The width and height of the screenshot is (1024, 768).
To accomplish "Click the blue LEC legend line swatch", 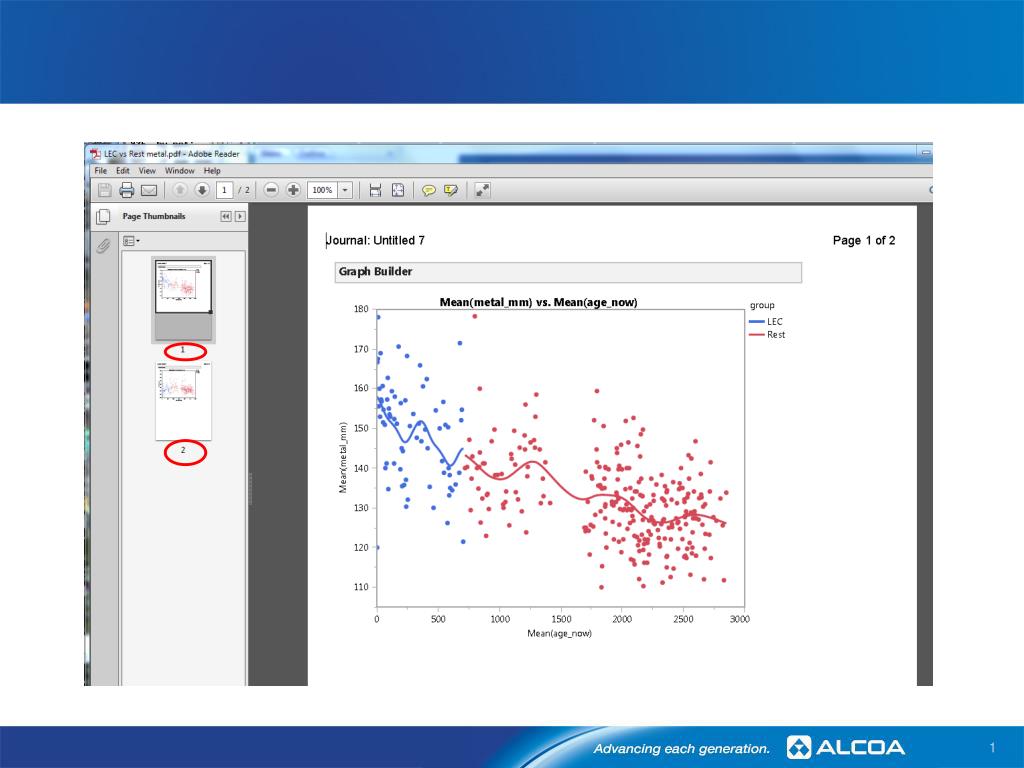I will pyautogui.click(x=756, y=321).
